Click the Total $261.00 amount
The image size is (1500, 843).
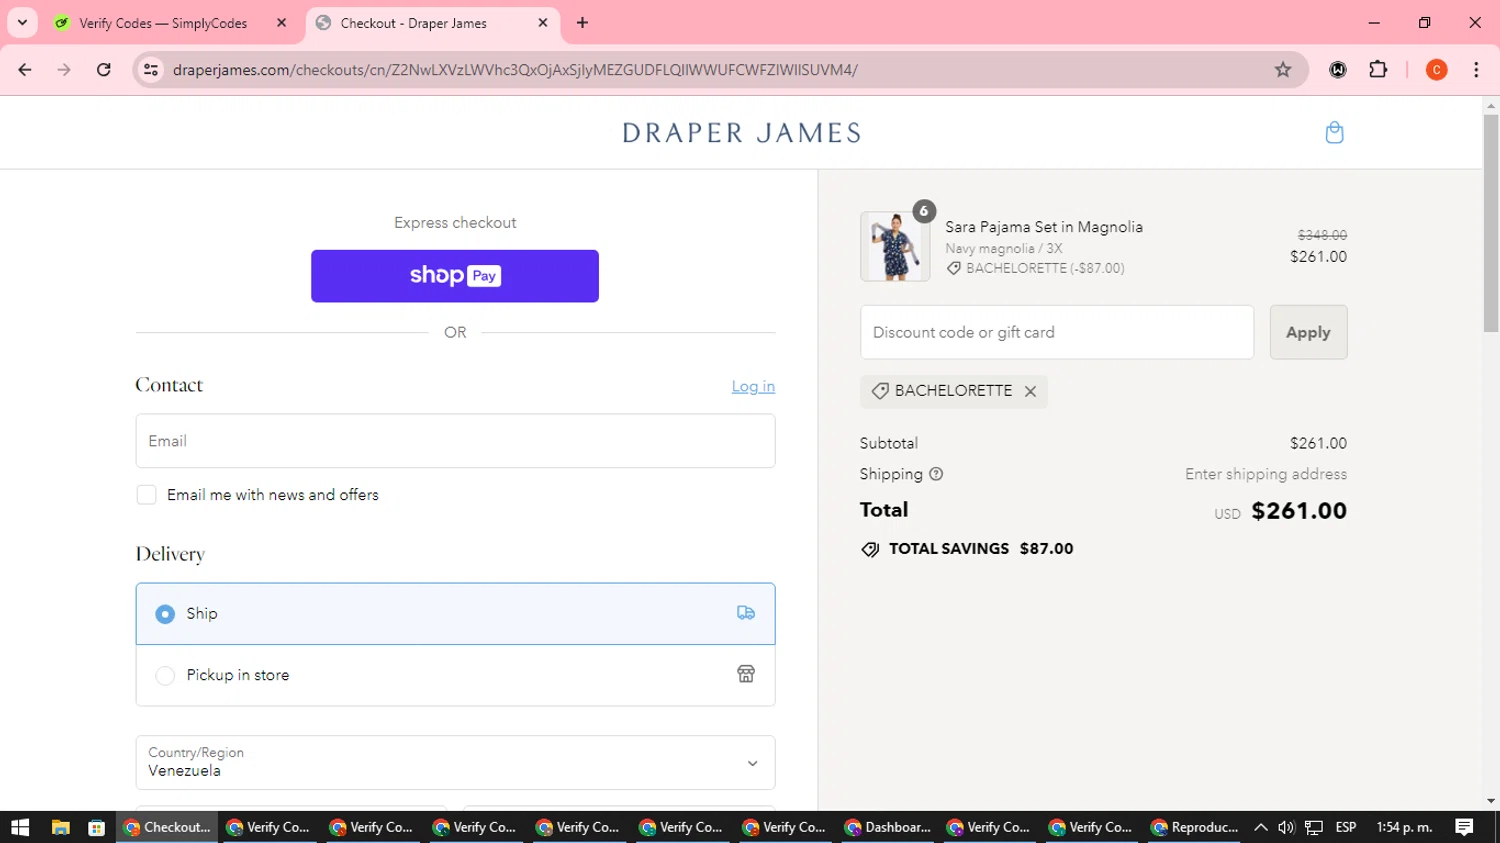point(1299,511)
